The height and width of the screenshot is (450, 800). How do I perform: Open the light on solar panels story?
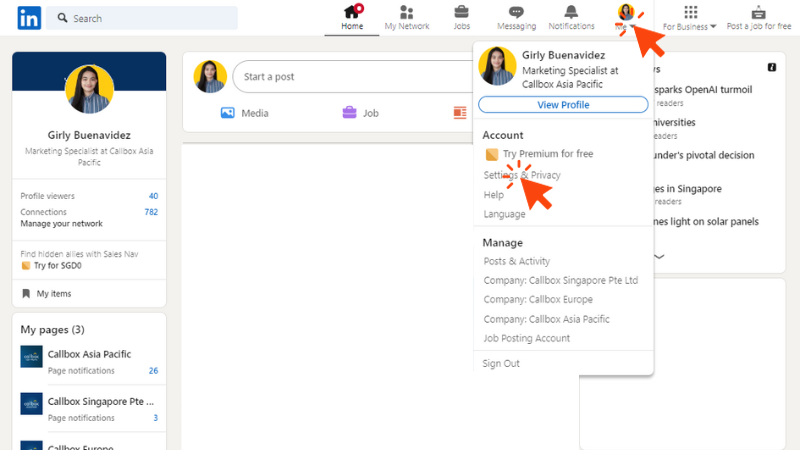(706, 221)
